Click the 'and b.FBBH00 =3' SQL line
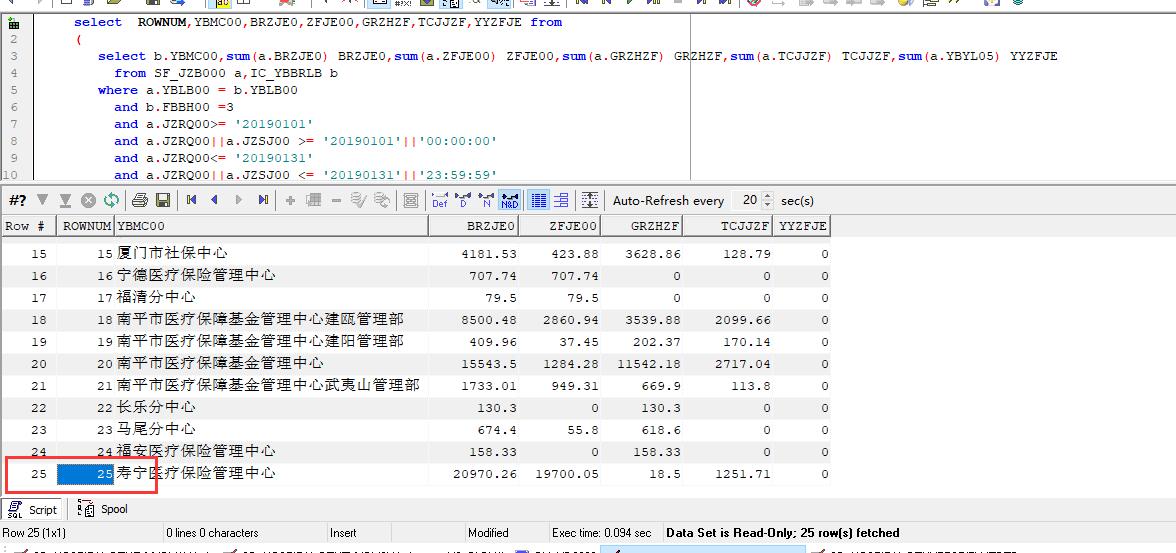 (174, 107)
